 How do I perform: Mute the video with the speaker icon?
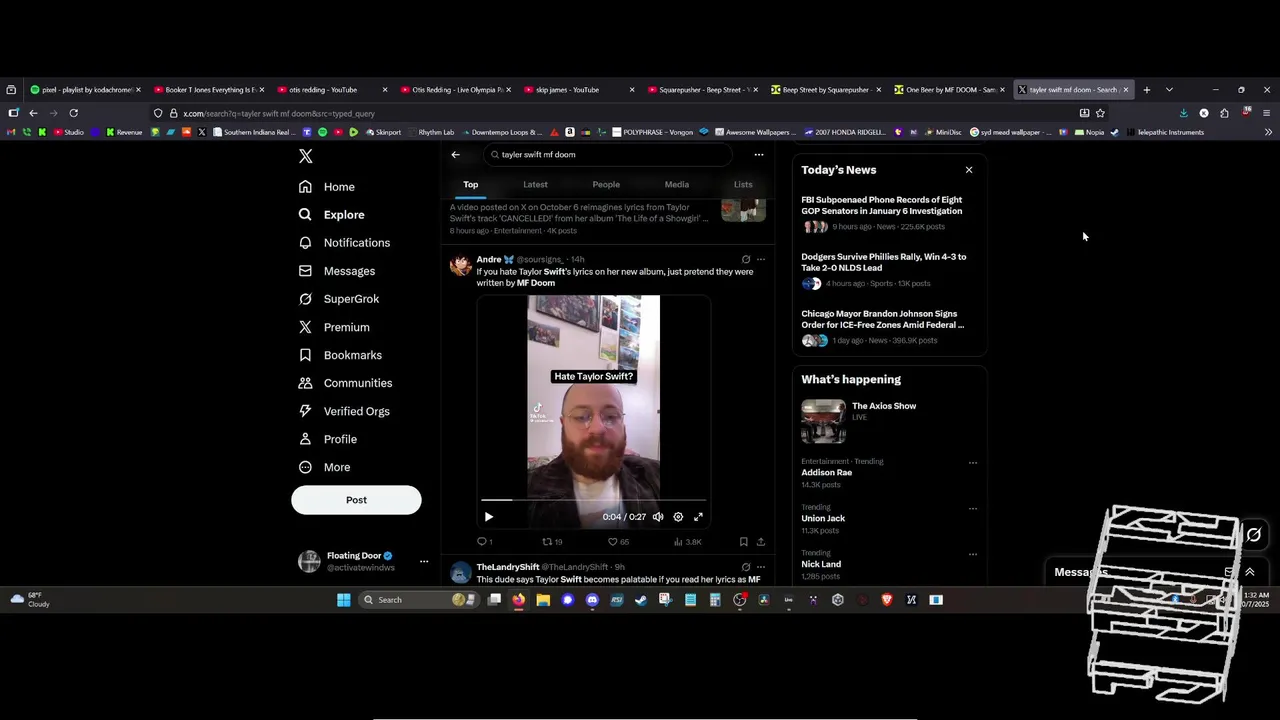pyautogui.click(x=658, y=517)
